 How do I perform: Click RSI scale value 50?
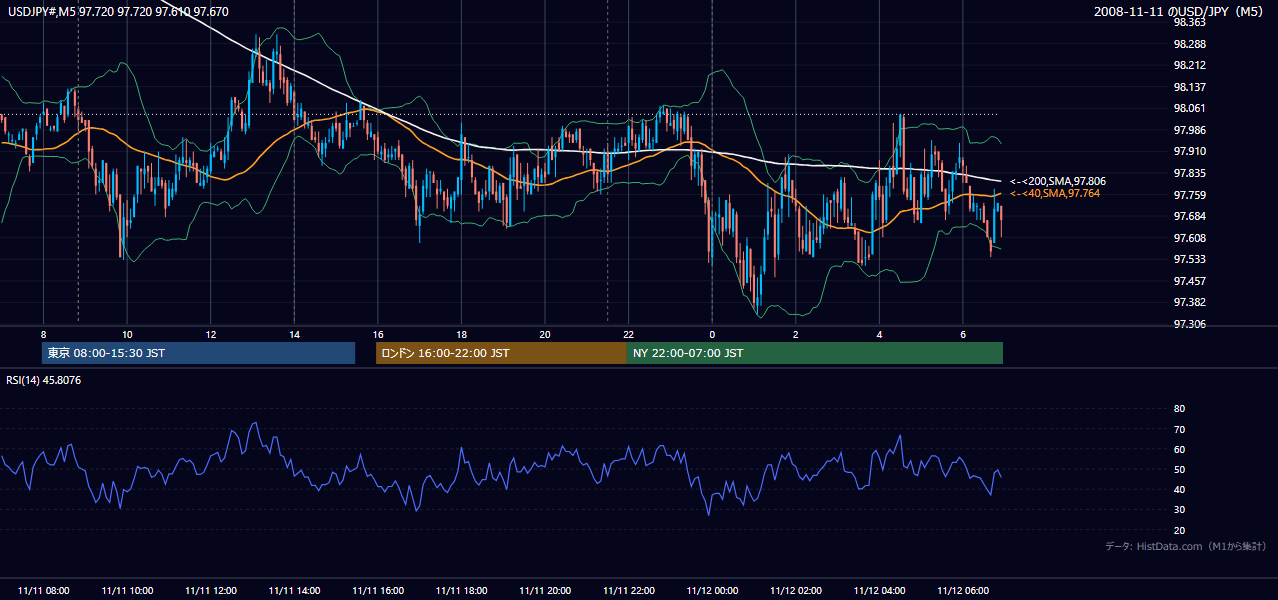[1179, 469]
